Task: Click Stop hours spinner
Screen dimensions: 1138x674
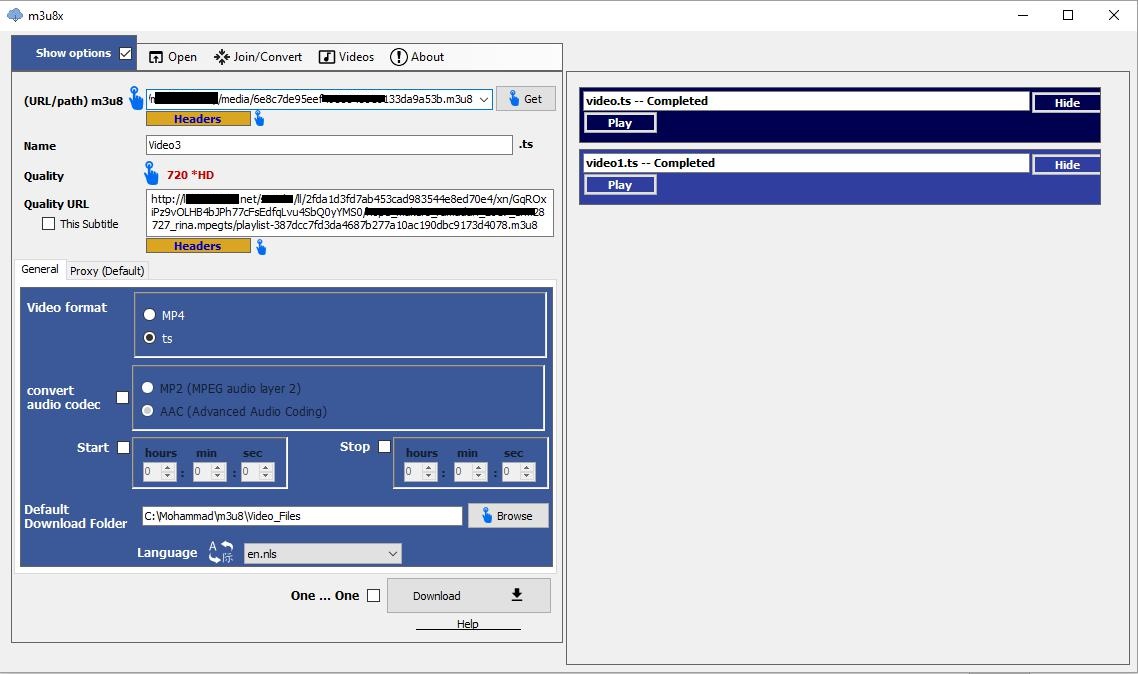Action: (x=420, y=472)
